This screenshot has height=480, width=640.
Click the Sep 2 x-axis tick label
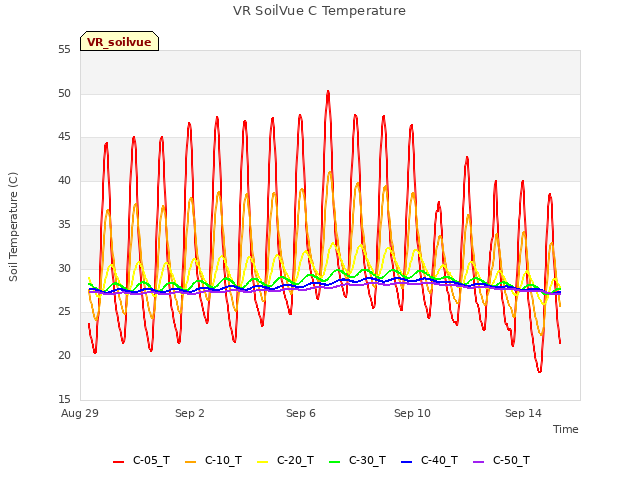click(x=190, y=413)
